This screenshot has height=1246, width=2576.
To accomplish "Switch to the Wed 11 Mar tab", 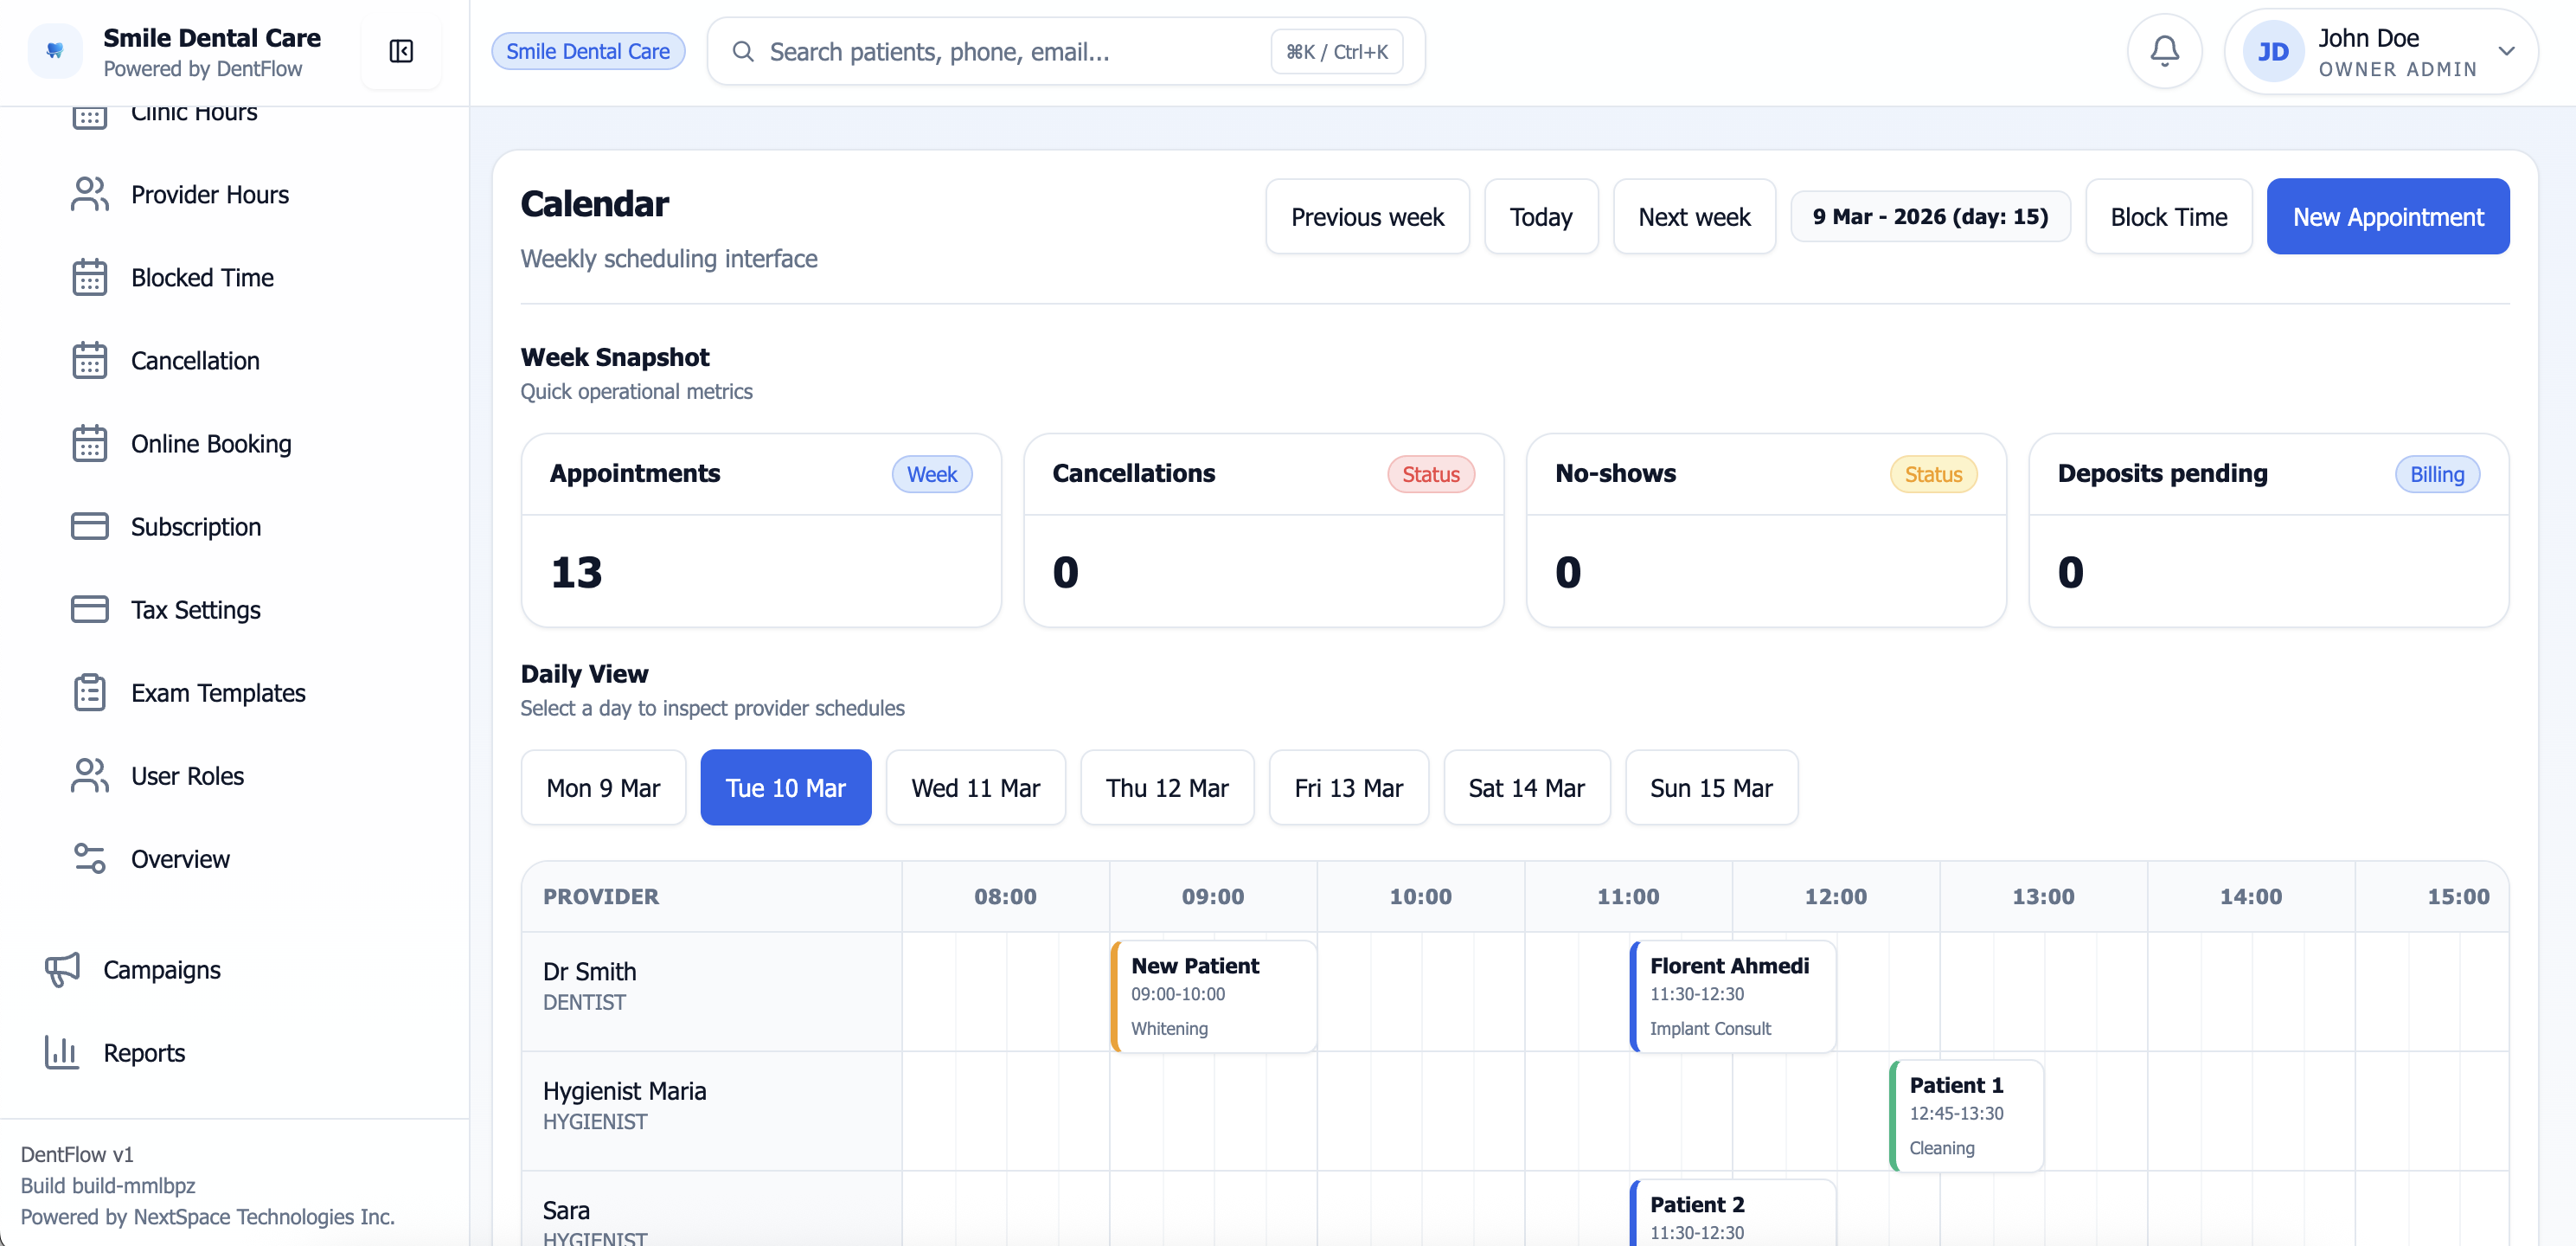I will point(975,787).
